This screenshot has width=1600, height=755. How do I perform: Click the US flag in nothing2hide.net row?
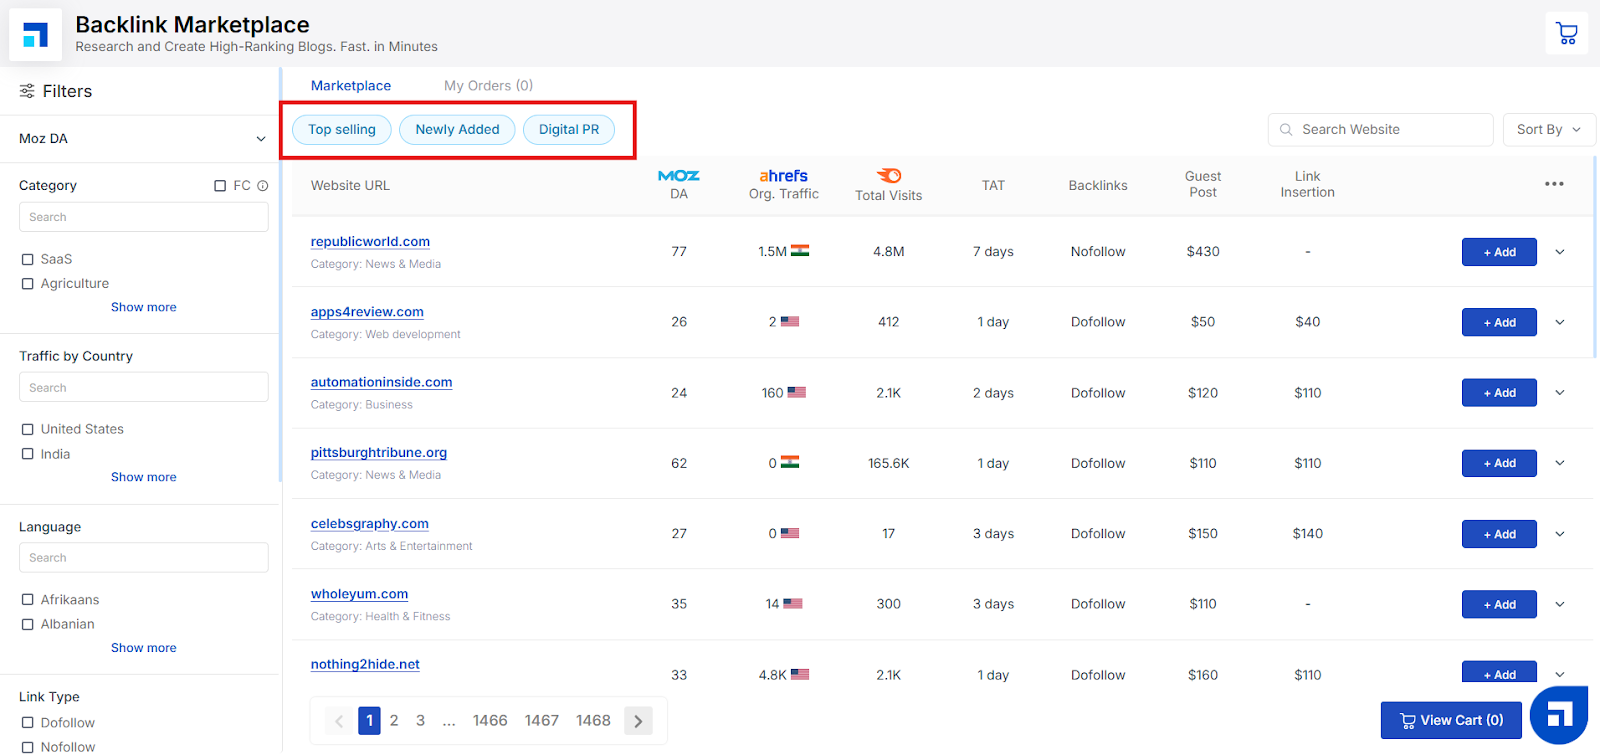pyautogui.click(x=800, y=675)
